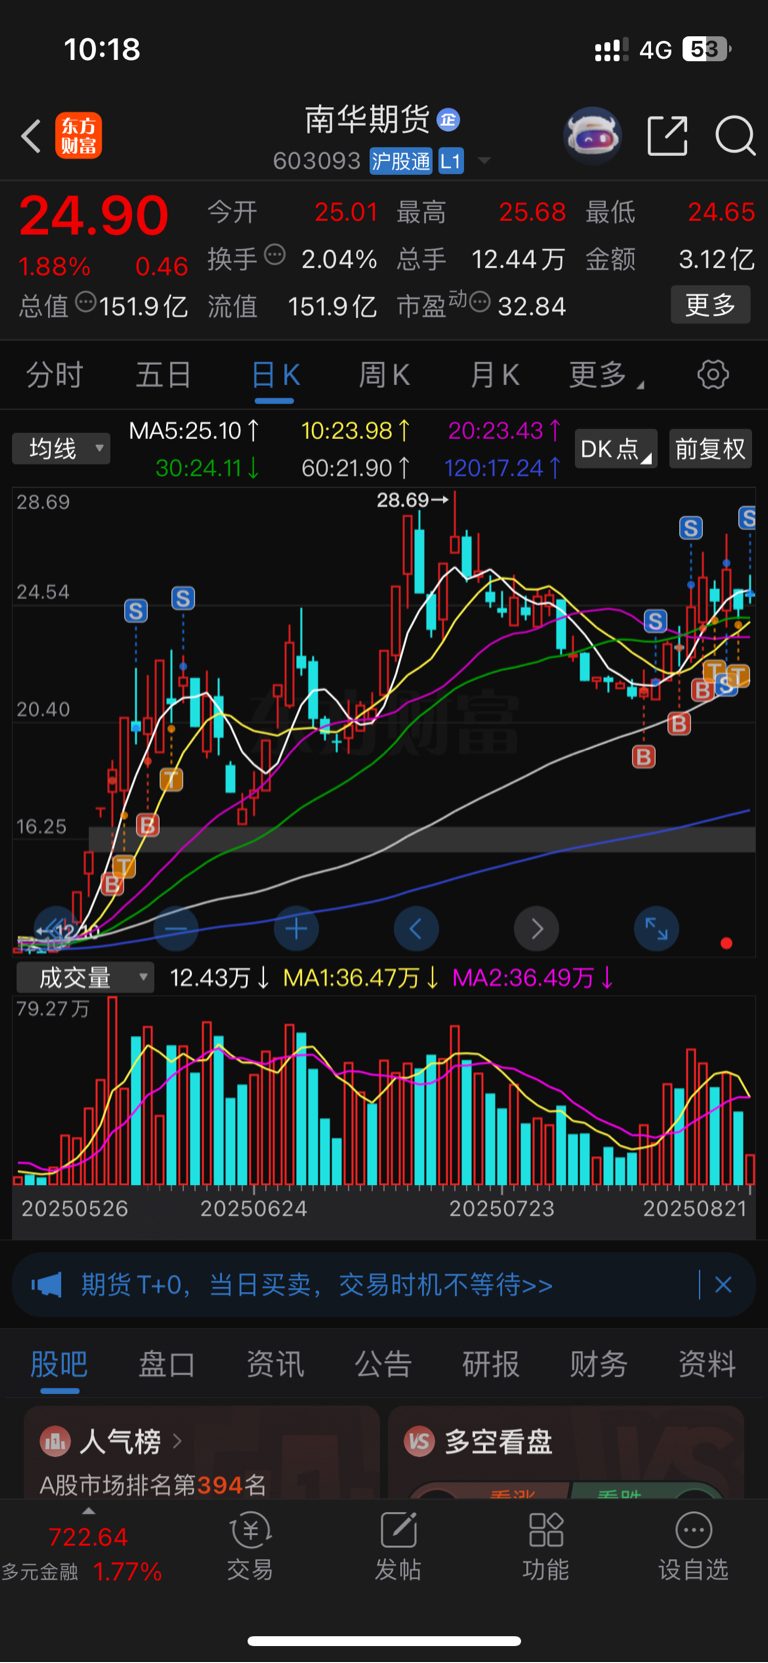The height and width of the screenshot is (1663, 768).
Task: Switch to the 五日 tab
Action: click(164, 375)
